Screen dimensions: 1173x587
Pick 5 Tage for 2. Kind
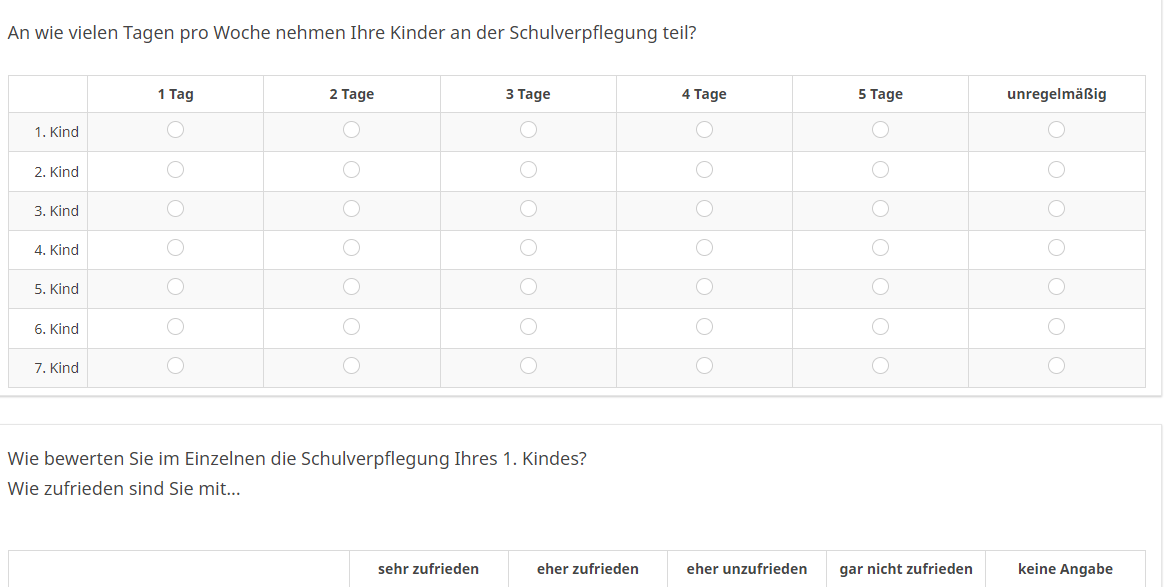[x=880, y=170]
